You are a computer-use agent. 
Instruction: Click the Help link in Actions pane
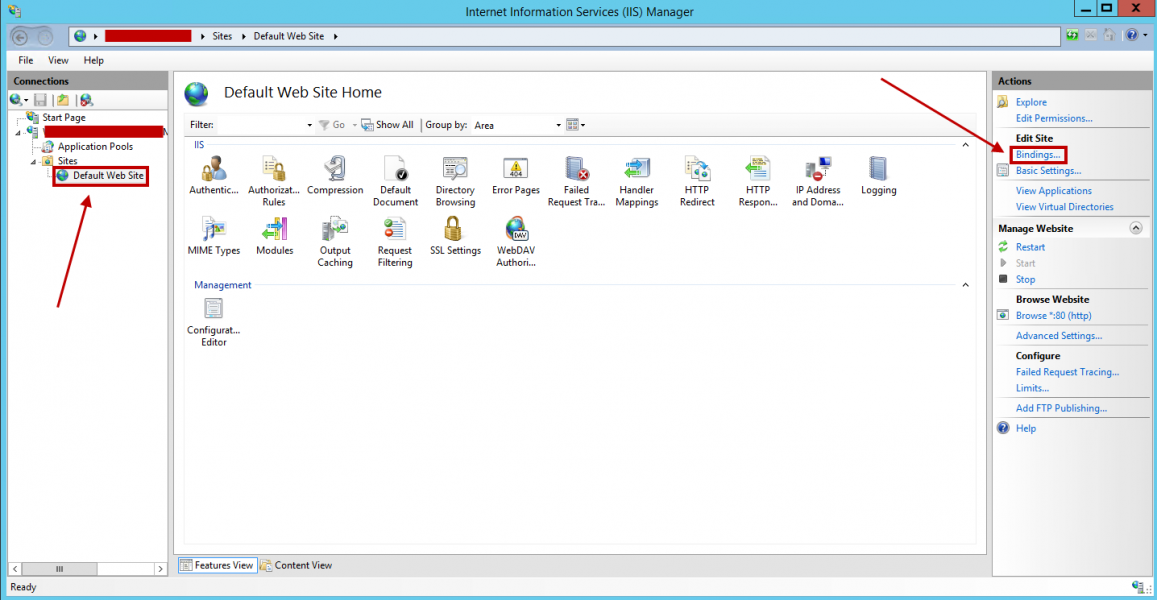1026,428
